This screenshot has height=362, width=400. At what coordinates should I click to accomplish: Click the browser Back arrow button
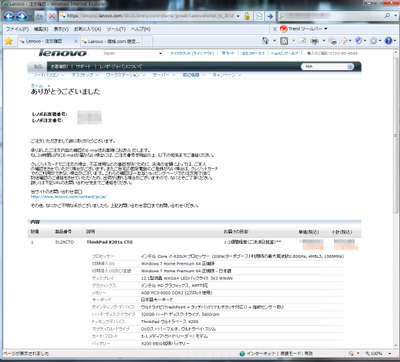[x=9, y=16]
